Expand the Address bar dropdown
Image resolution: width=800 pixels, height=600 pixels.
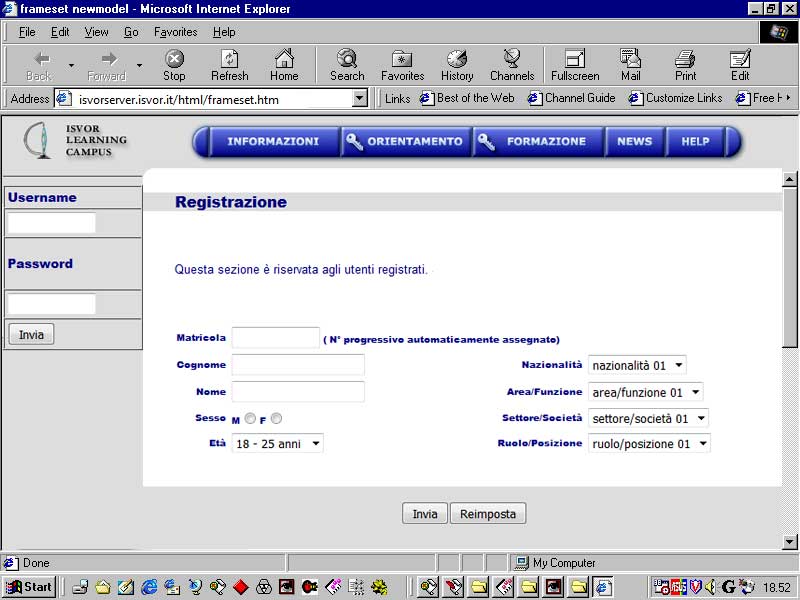[359, 98]
